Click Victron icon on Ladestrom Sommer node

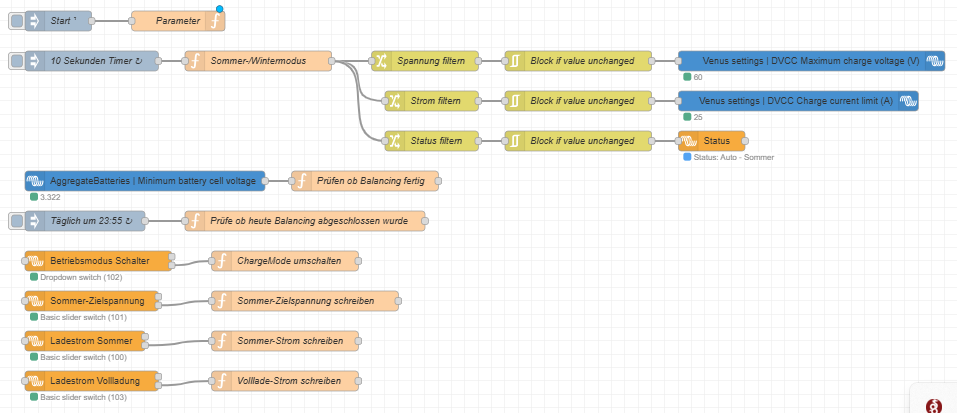pyautogui.click(x=35, y=341)
